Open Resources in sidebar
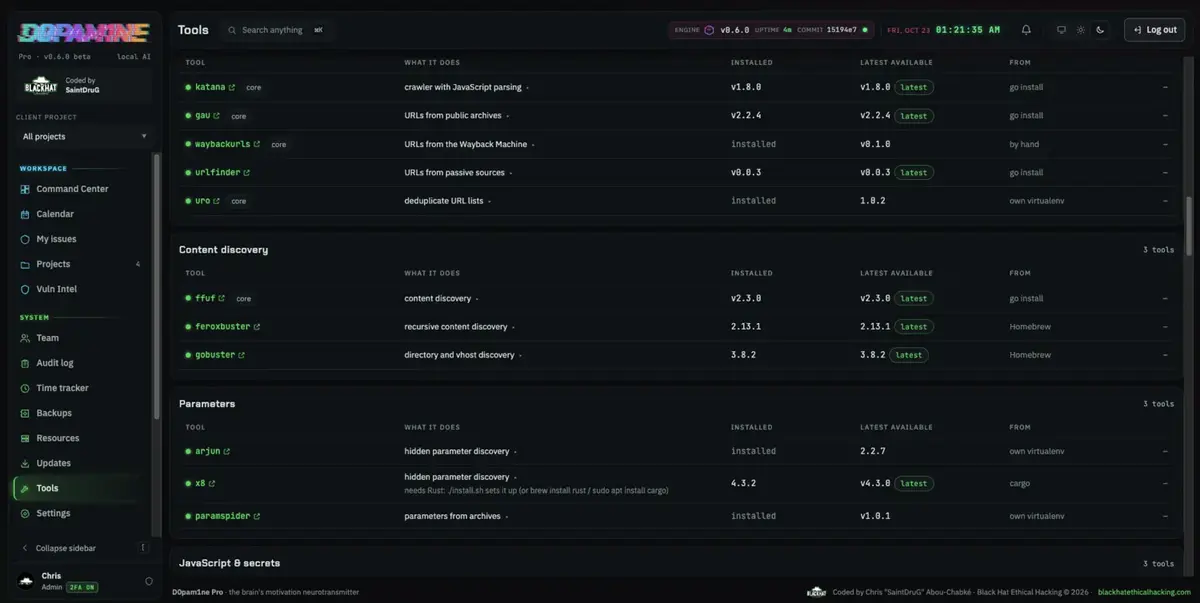The width and height of the screenshot is (1200, 603). (81, 438)
